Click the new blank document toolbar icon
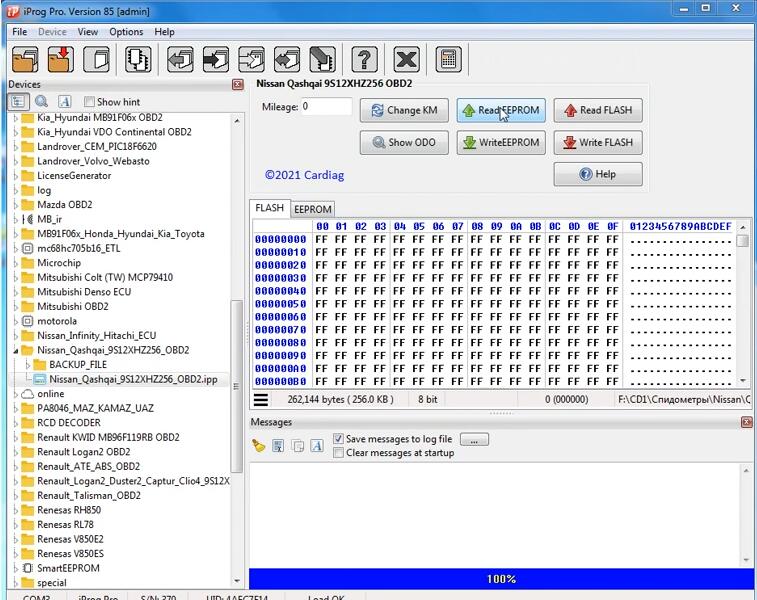Screen dimensions: 757x600 tap(97, 59)
